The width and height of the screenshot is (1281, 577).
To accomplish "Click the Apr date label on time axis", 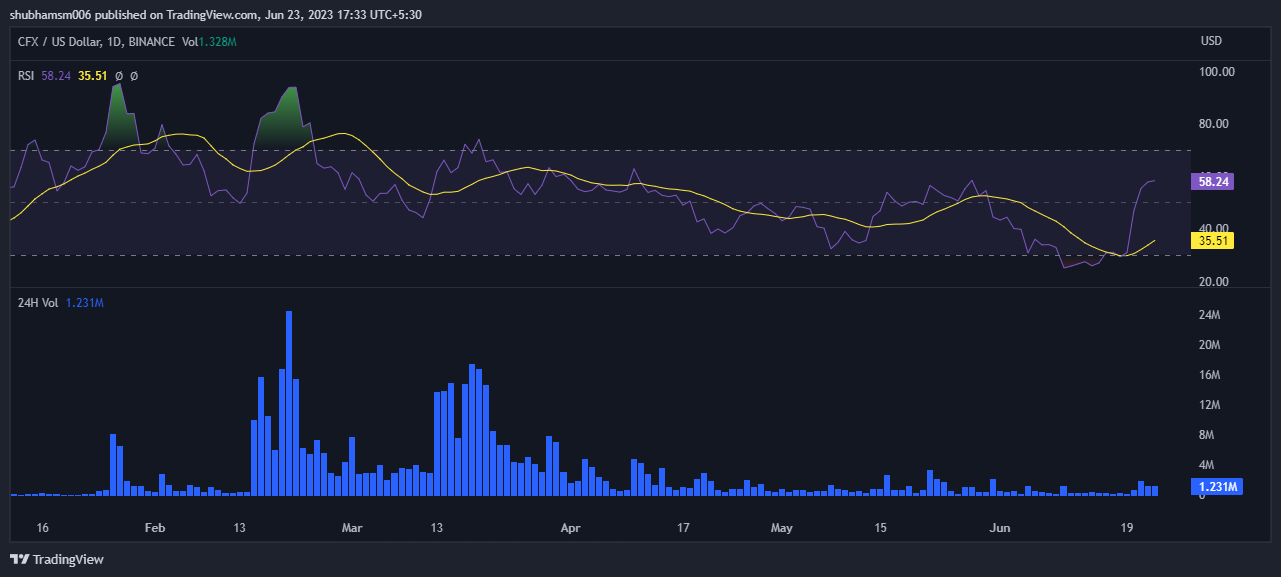I will 570,527.
